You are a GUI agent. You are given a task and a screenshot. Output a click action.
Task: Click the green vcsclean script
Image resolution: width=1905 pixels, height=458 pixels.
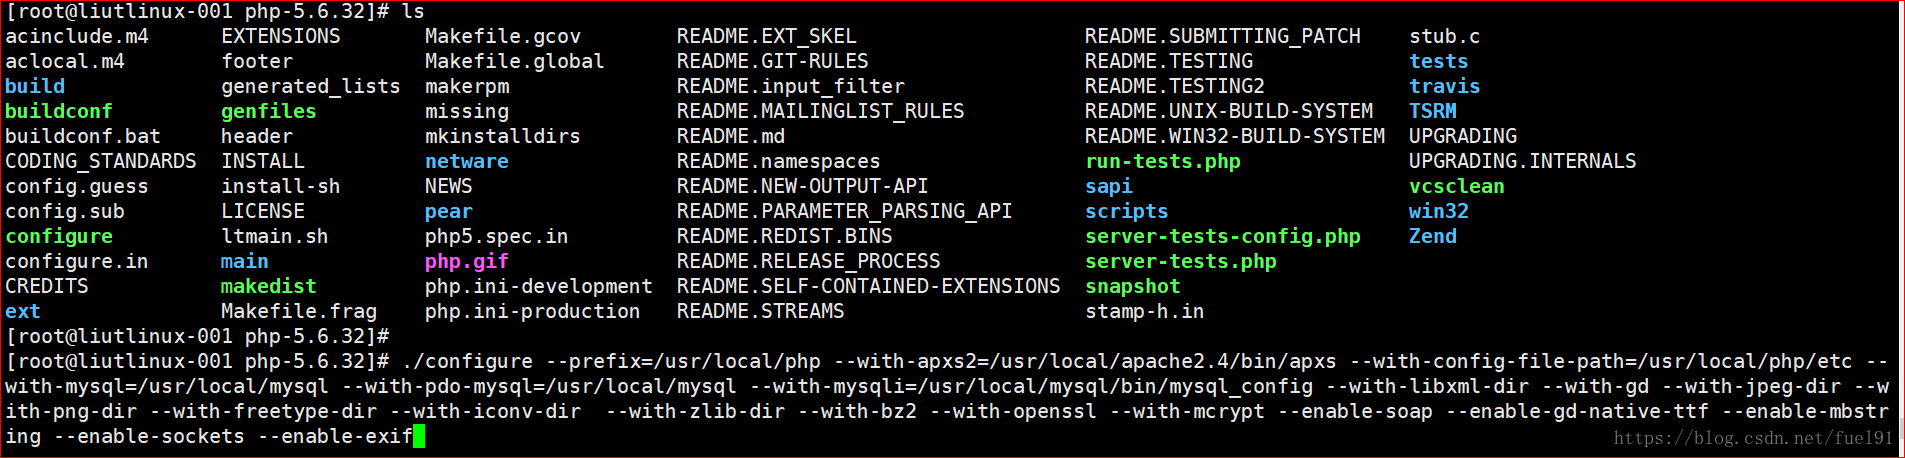coord(1457,187)
